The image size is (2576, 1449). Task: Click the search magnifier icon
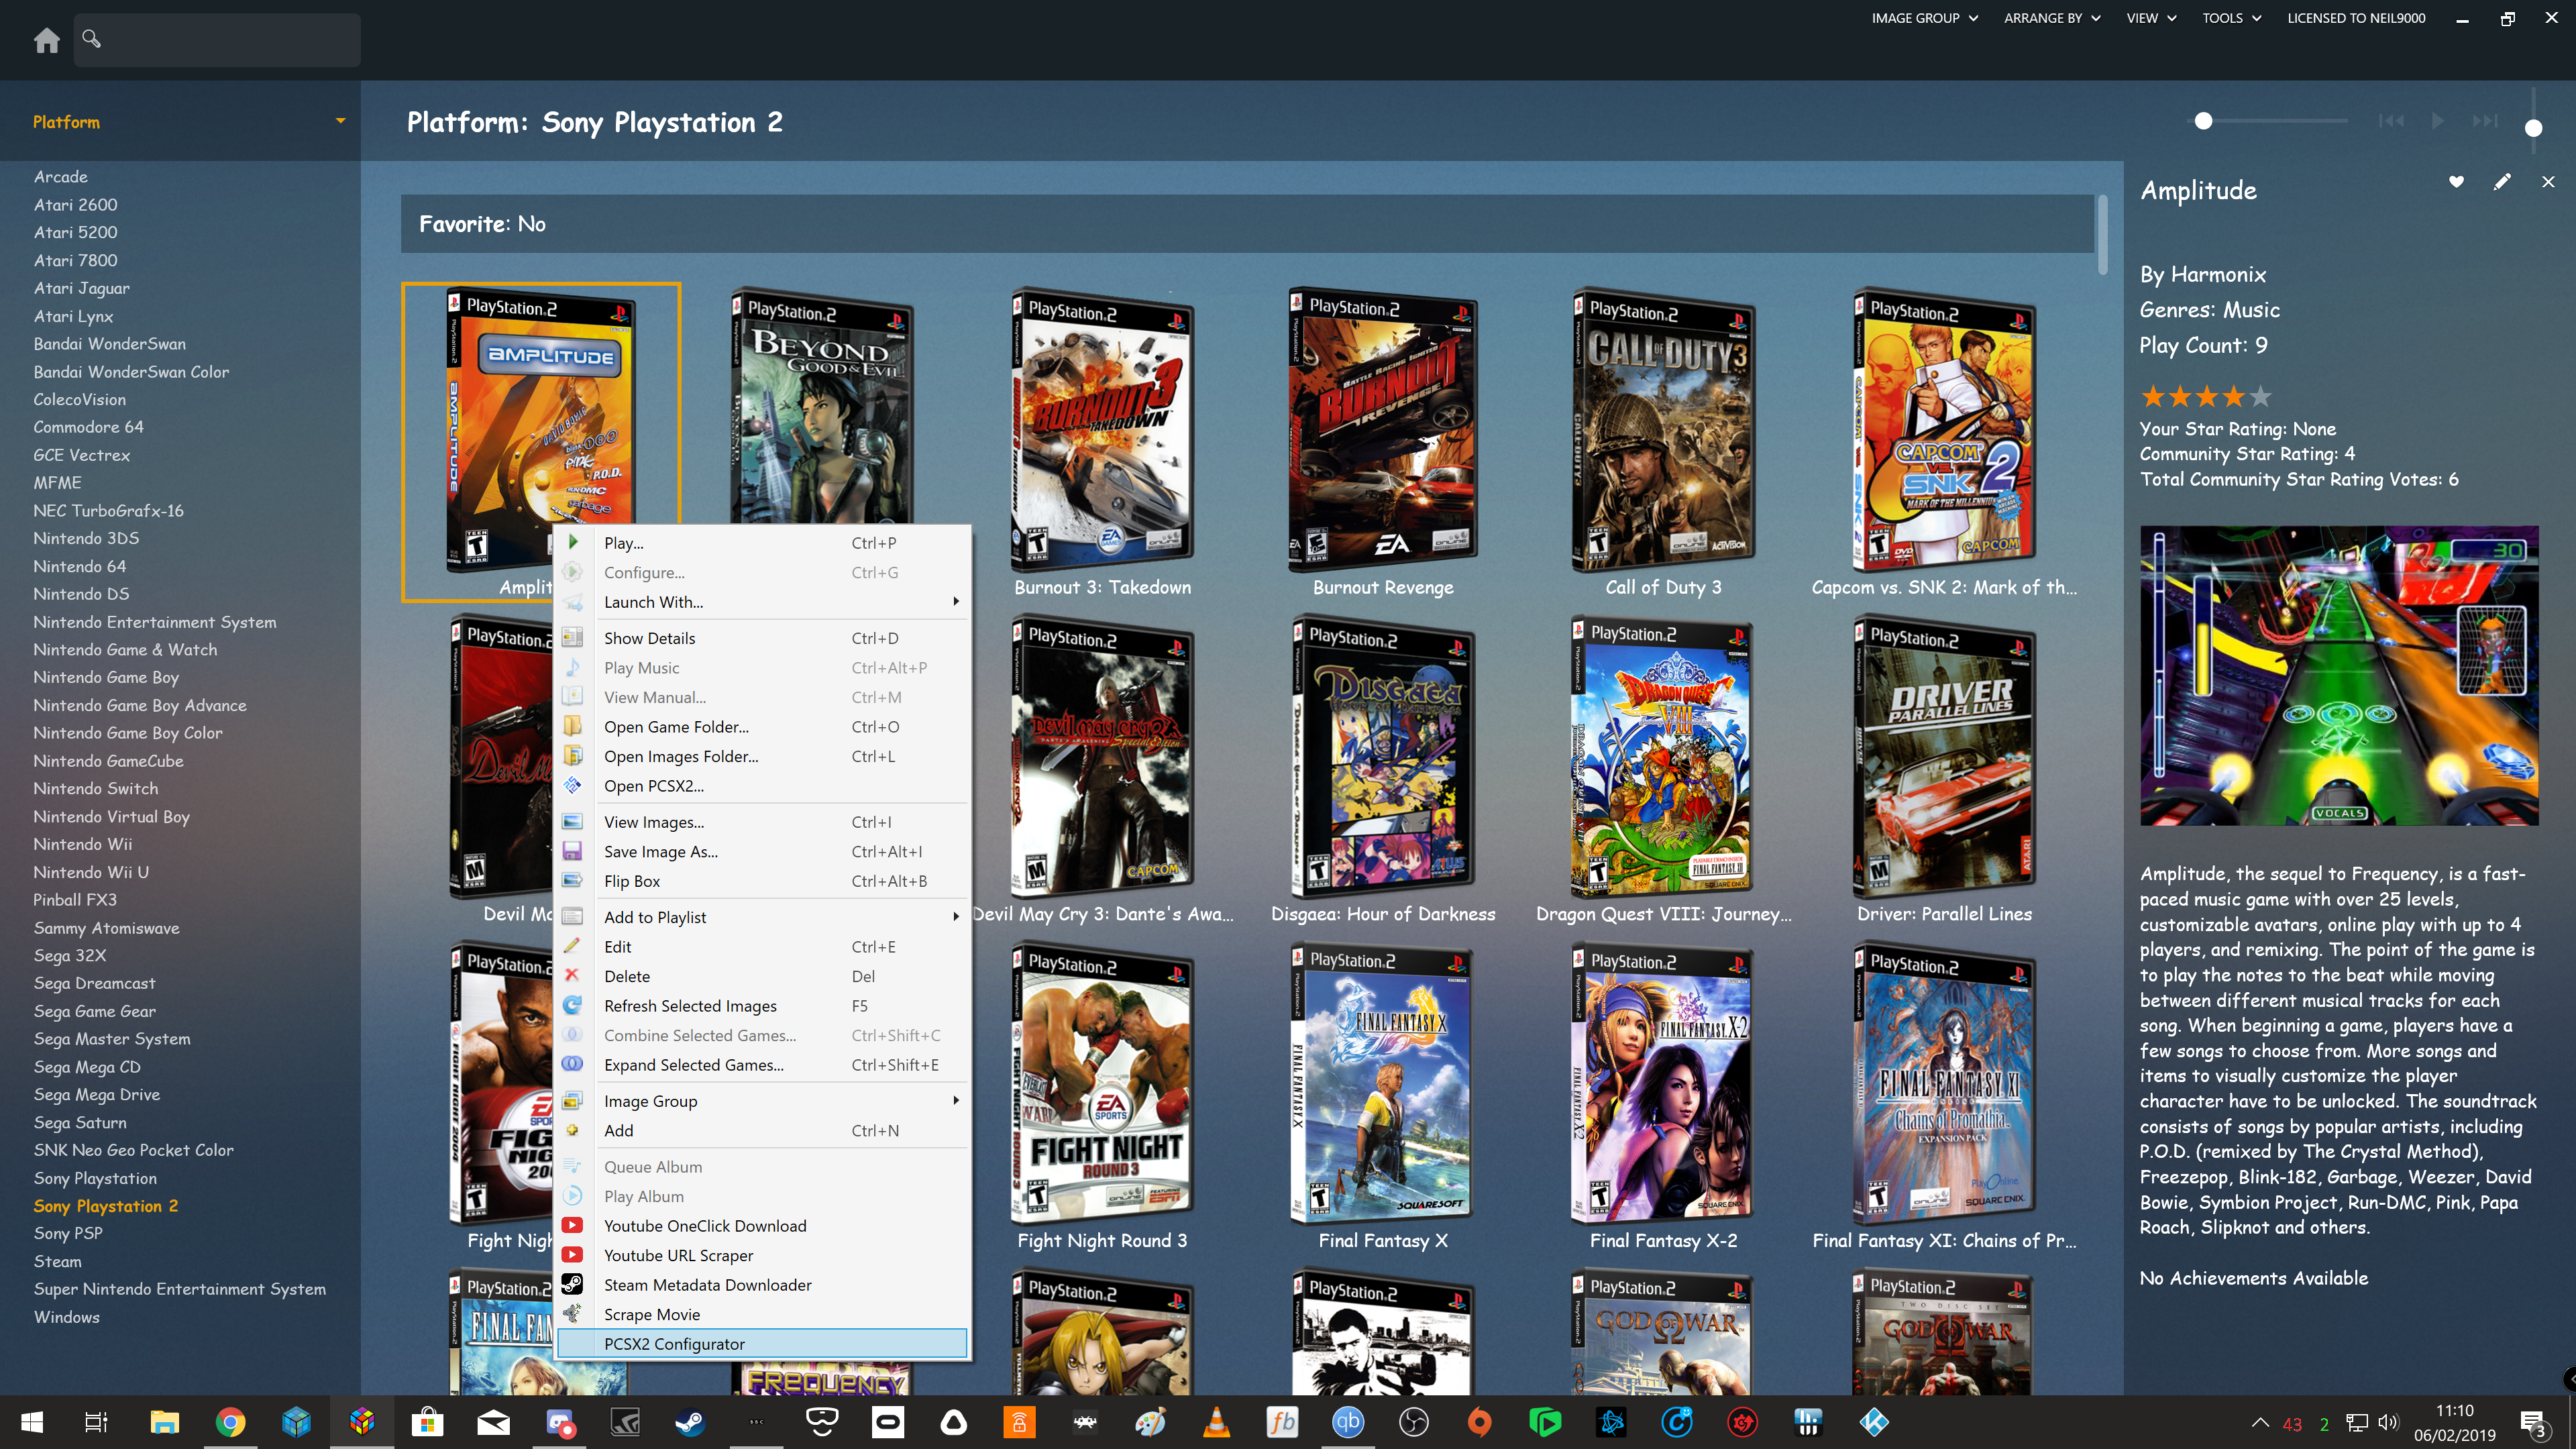tap(91, 39)
